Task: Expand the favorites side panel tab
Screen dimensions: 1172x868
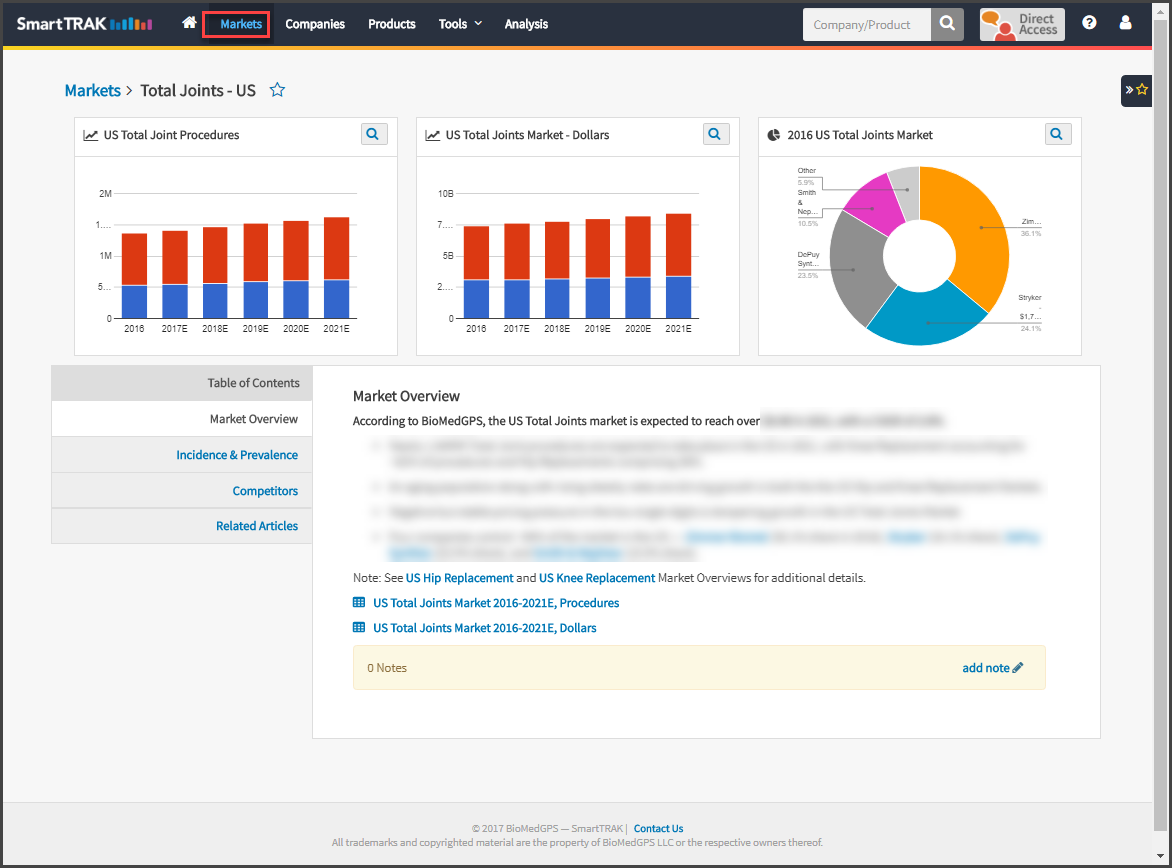Action: (1136, 90)
